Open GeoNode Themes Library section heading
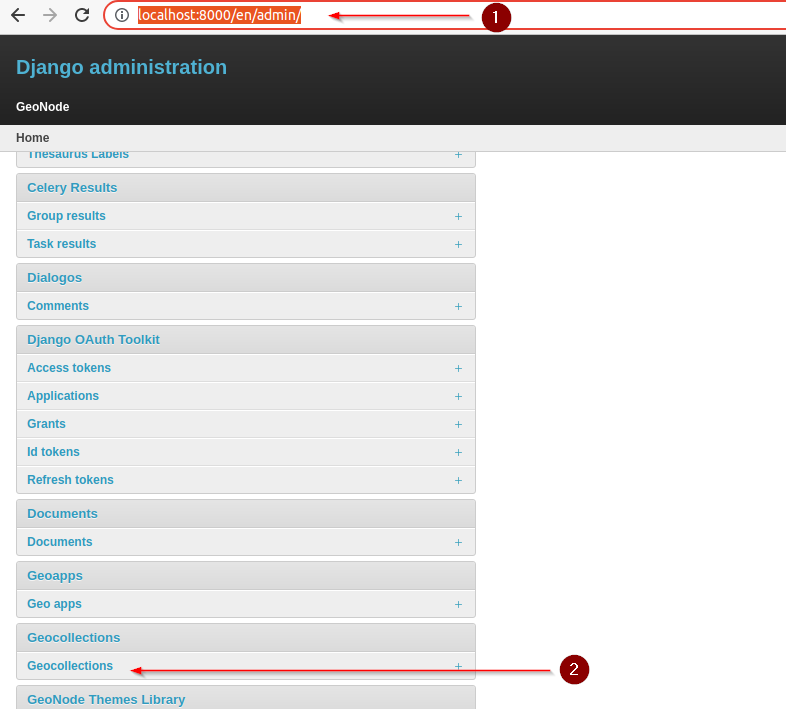Image resolution: width=786 pixels, height=709 pixels. point(106,699)
